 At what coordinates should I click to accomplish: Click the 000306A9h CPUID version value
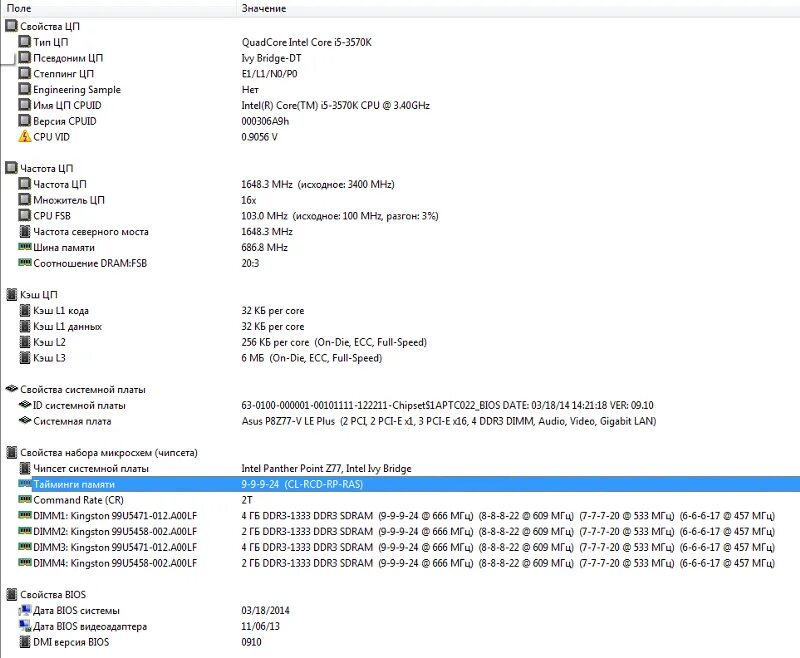click(265, 121)
